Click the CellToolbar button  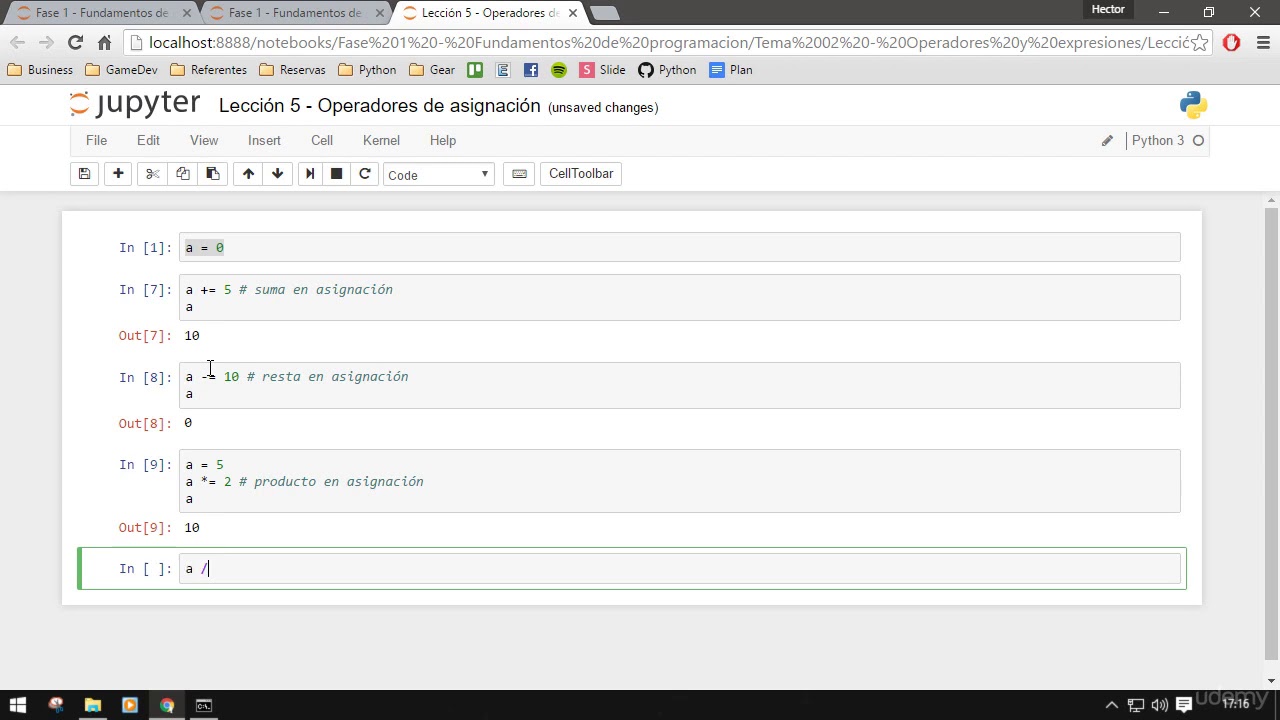coord(581,174)
